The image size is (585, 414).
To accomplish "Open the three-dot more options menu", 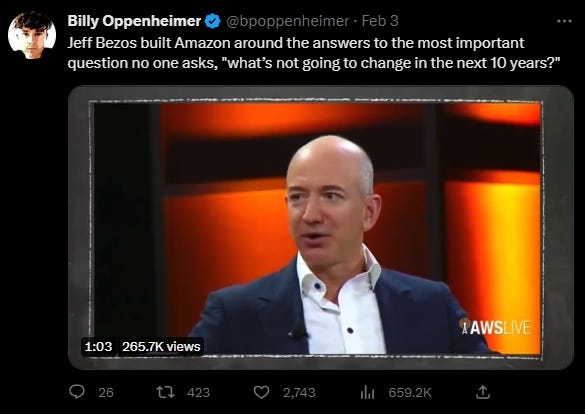I will 564,21.
